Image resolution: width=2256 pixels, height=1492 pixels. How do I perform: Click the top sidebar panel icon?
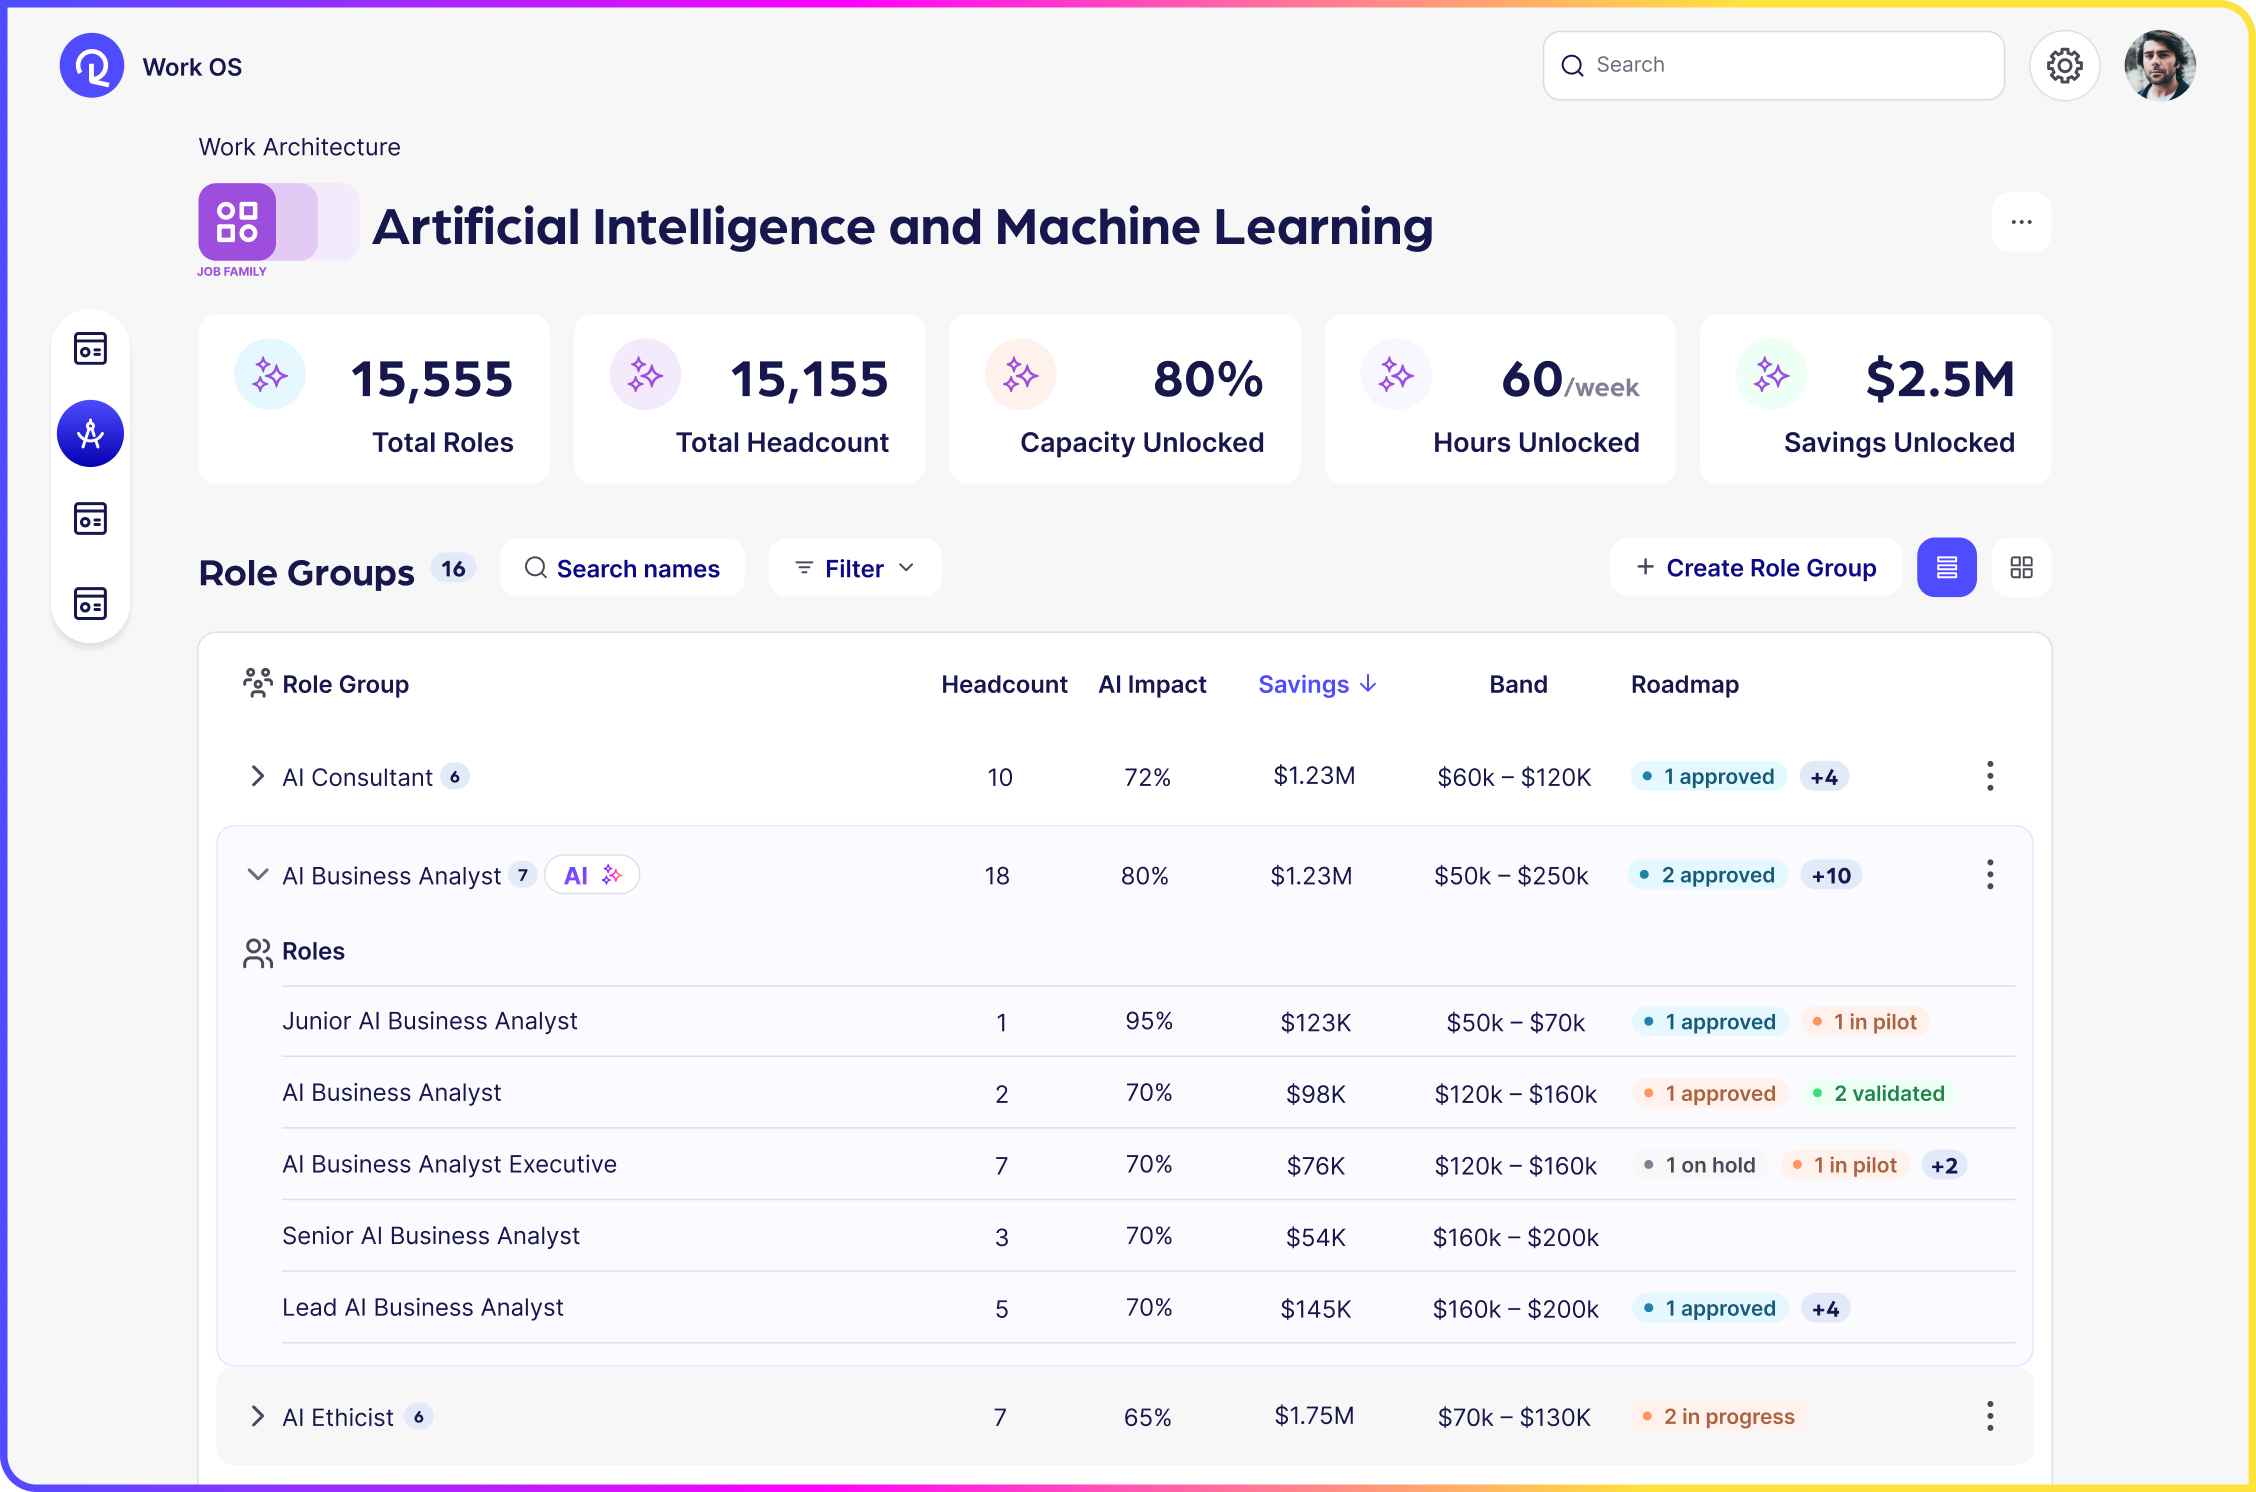pyautogui.click(x=91, y=349)
